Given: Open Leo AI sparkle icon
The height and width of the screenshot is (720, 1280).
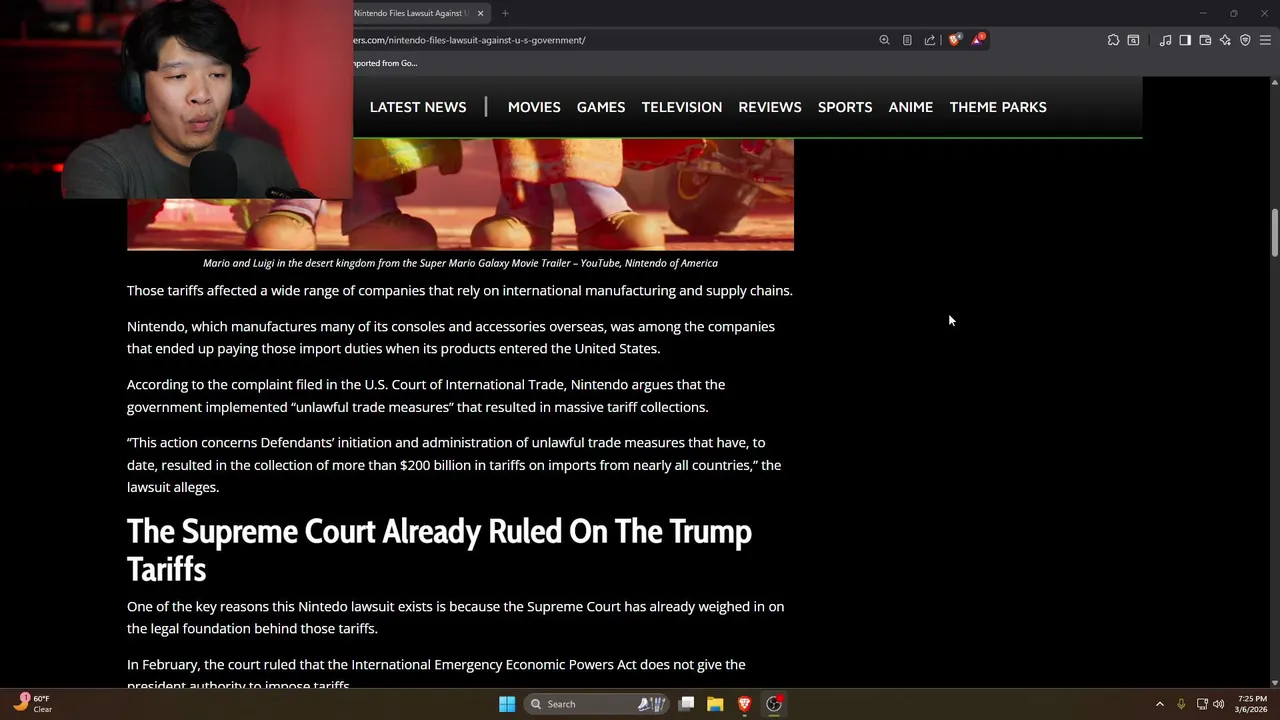Looking at the screenshot, I should coord(1225,40).
